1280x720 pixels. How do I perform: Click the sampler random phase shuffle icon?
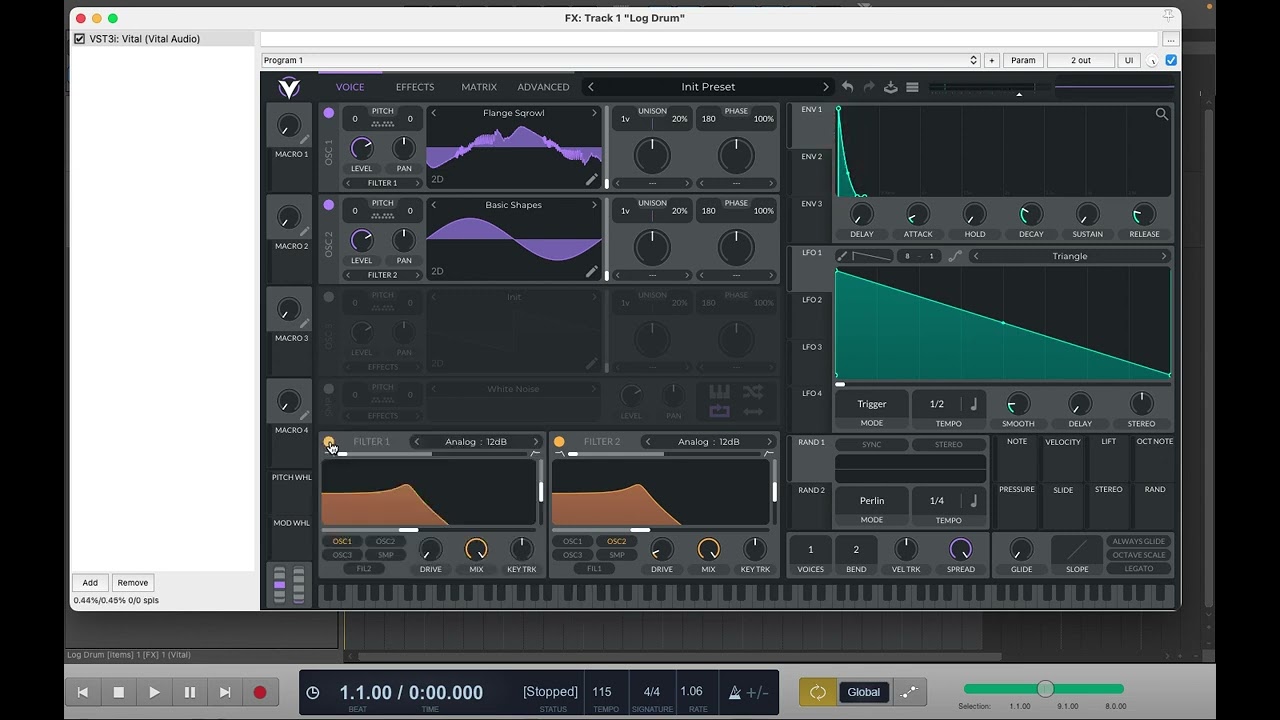pyautogui.click(x=753, y=392)
